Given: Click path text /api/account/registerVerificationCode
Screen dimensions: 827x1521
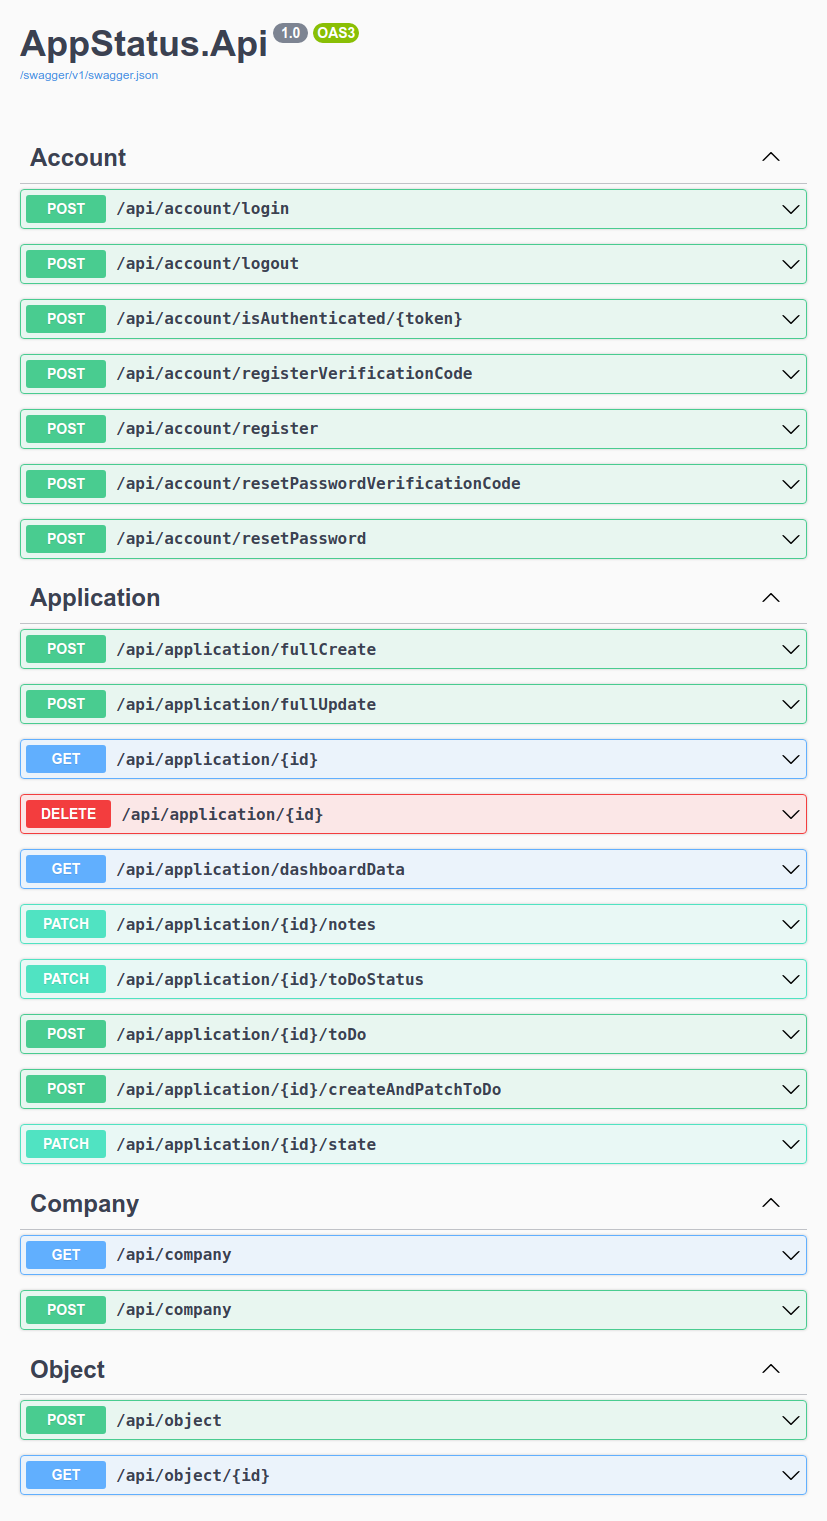Looking at the screenshot, I should (294, 374).
